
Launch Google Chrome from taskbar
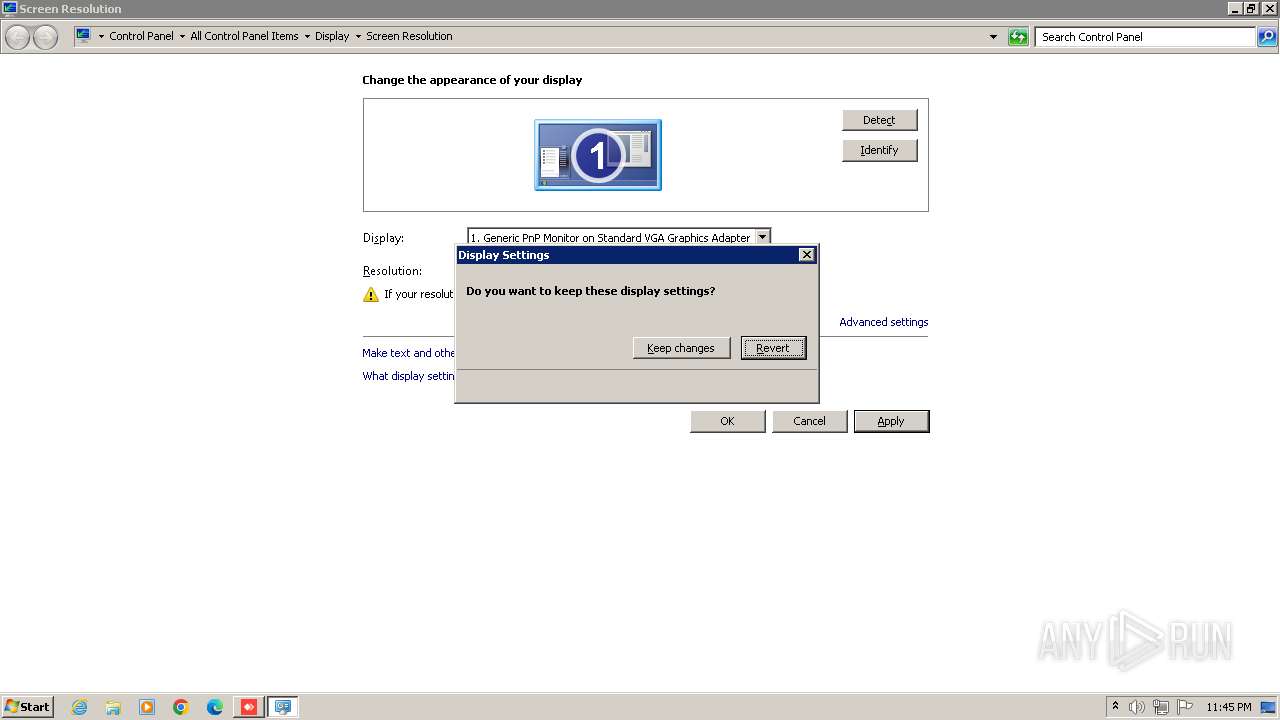(181, 707)
